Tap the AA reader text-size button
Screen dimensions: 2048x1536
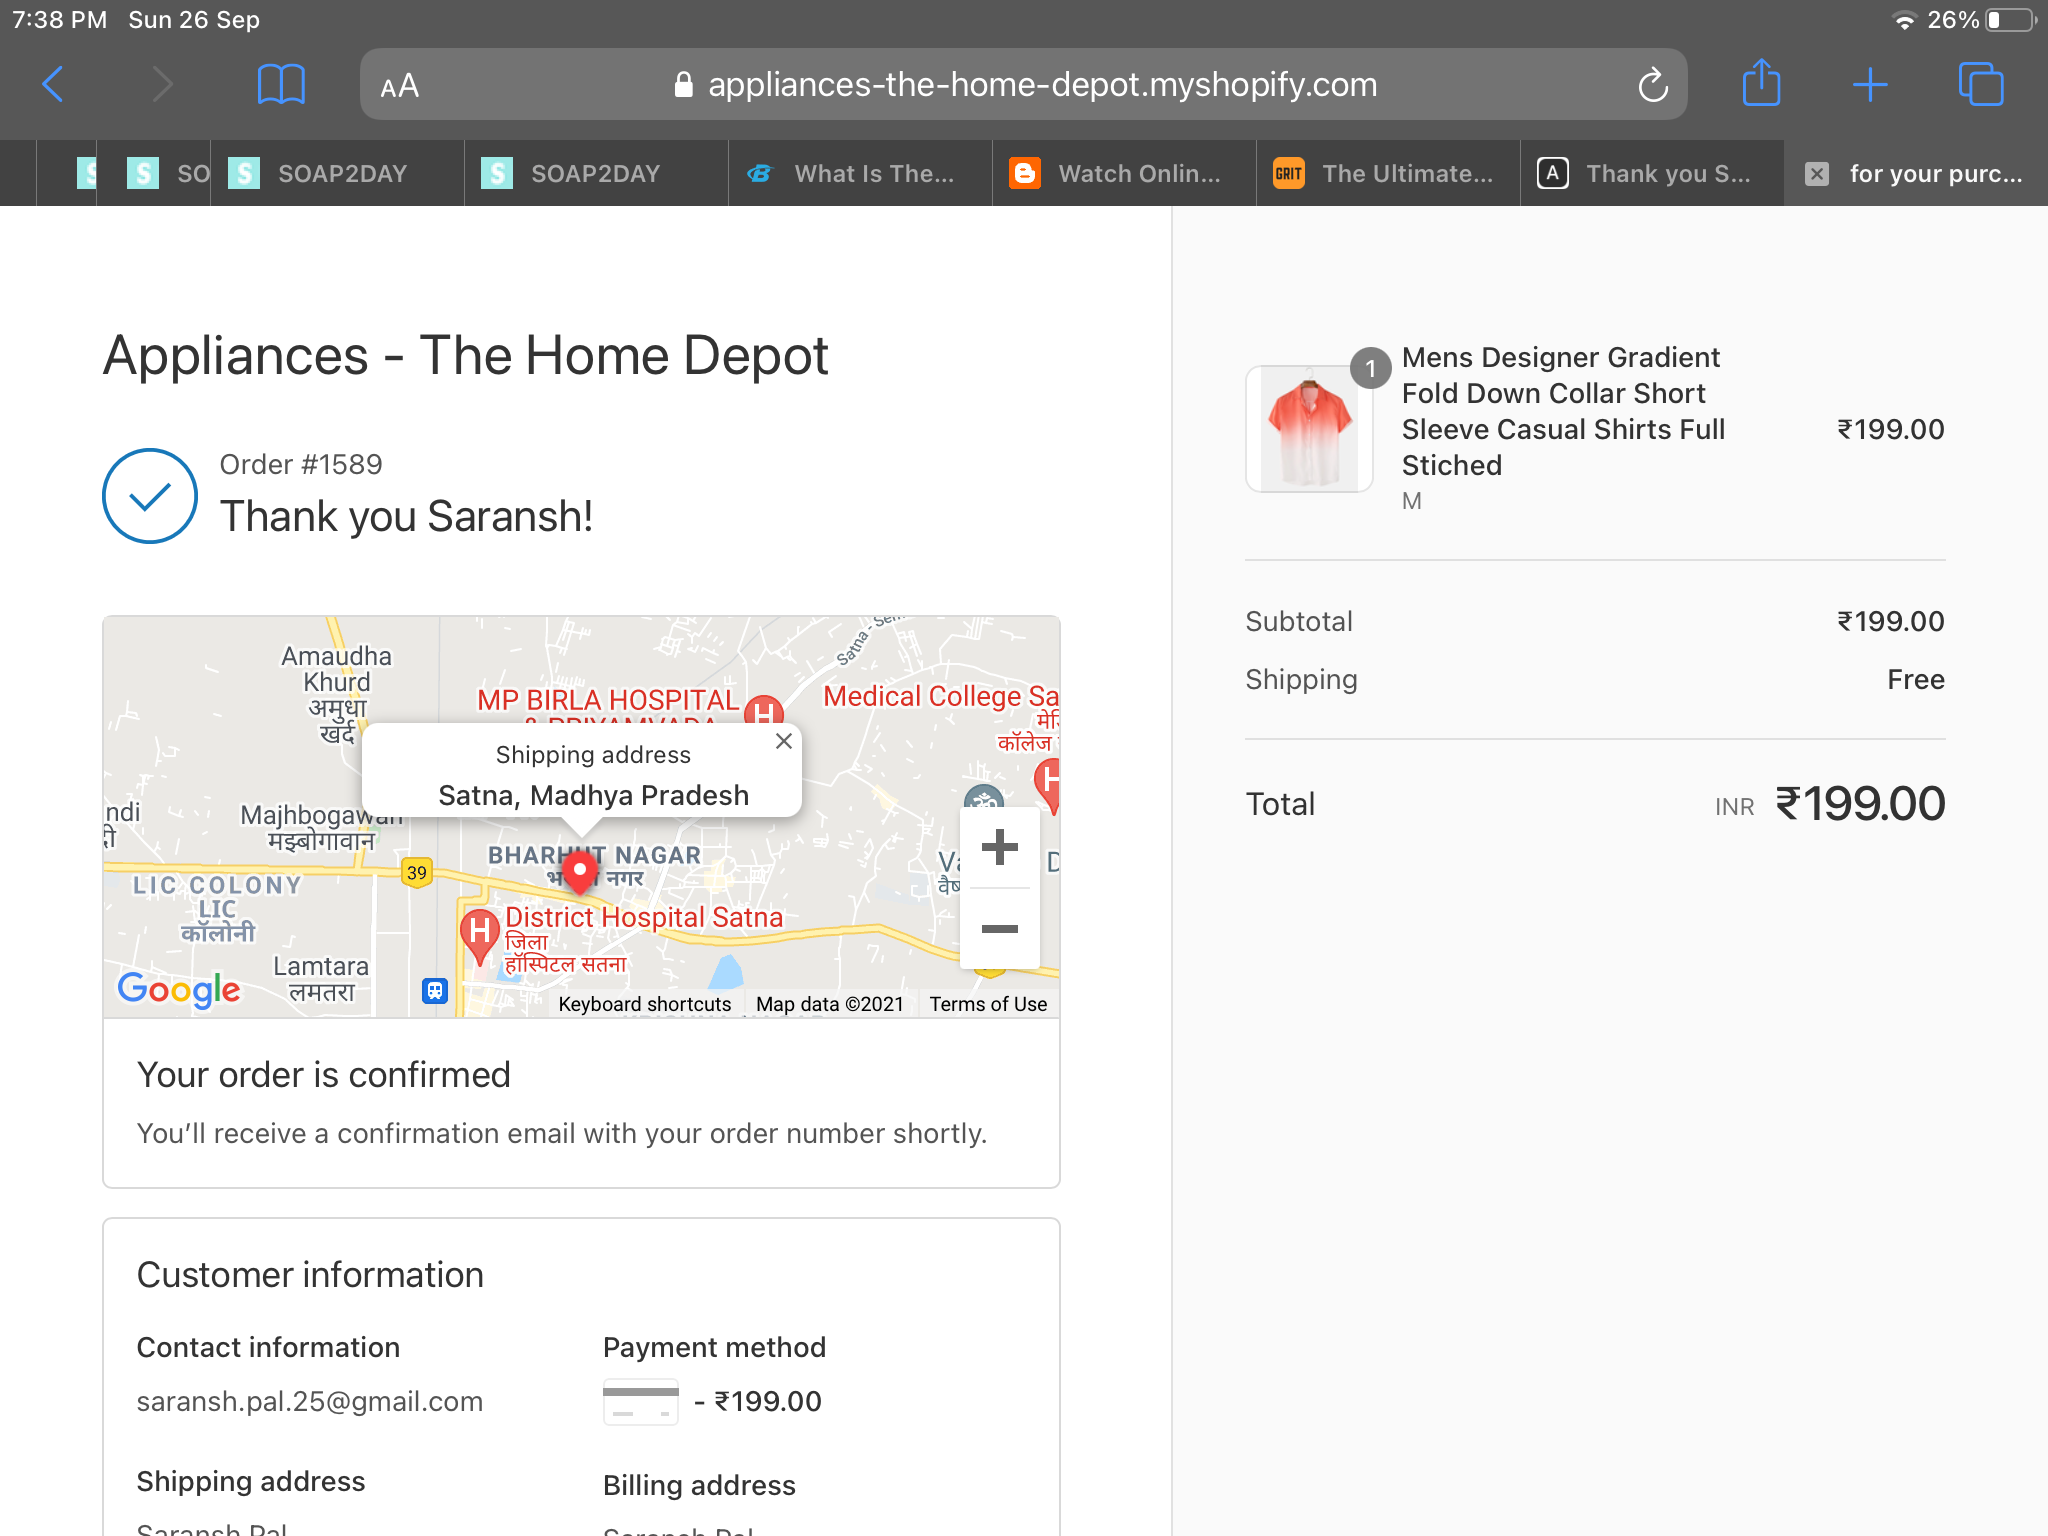click(x=399, y=86)
